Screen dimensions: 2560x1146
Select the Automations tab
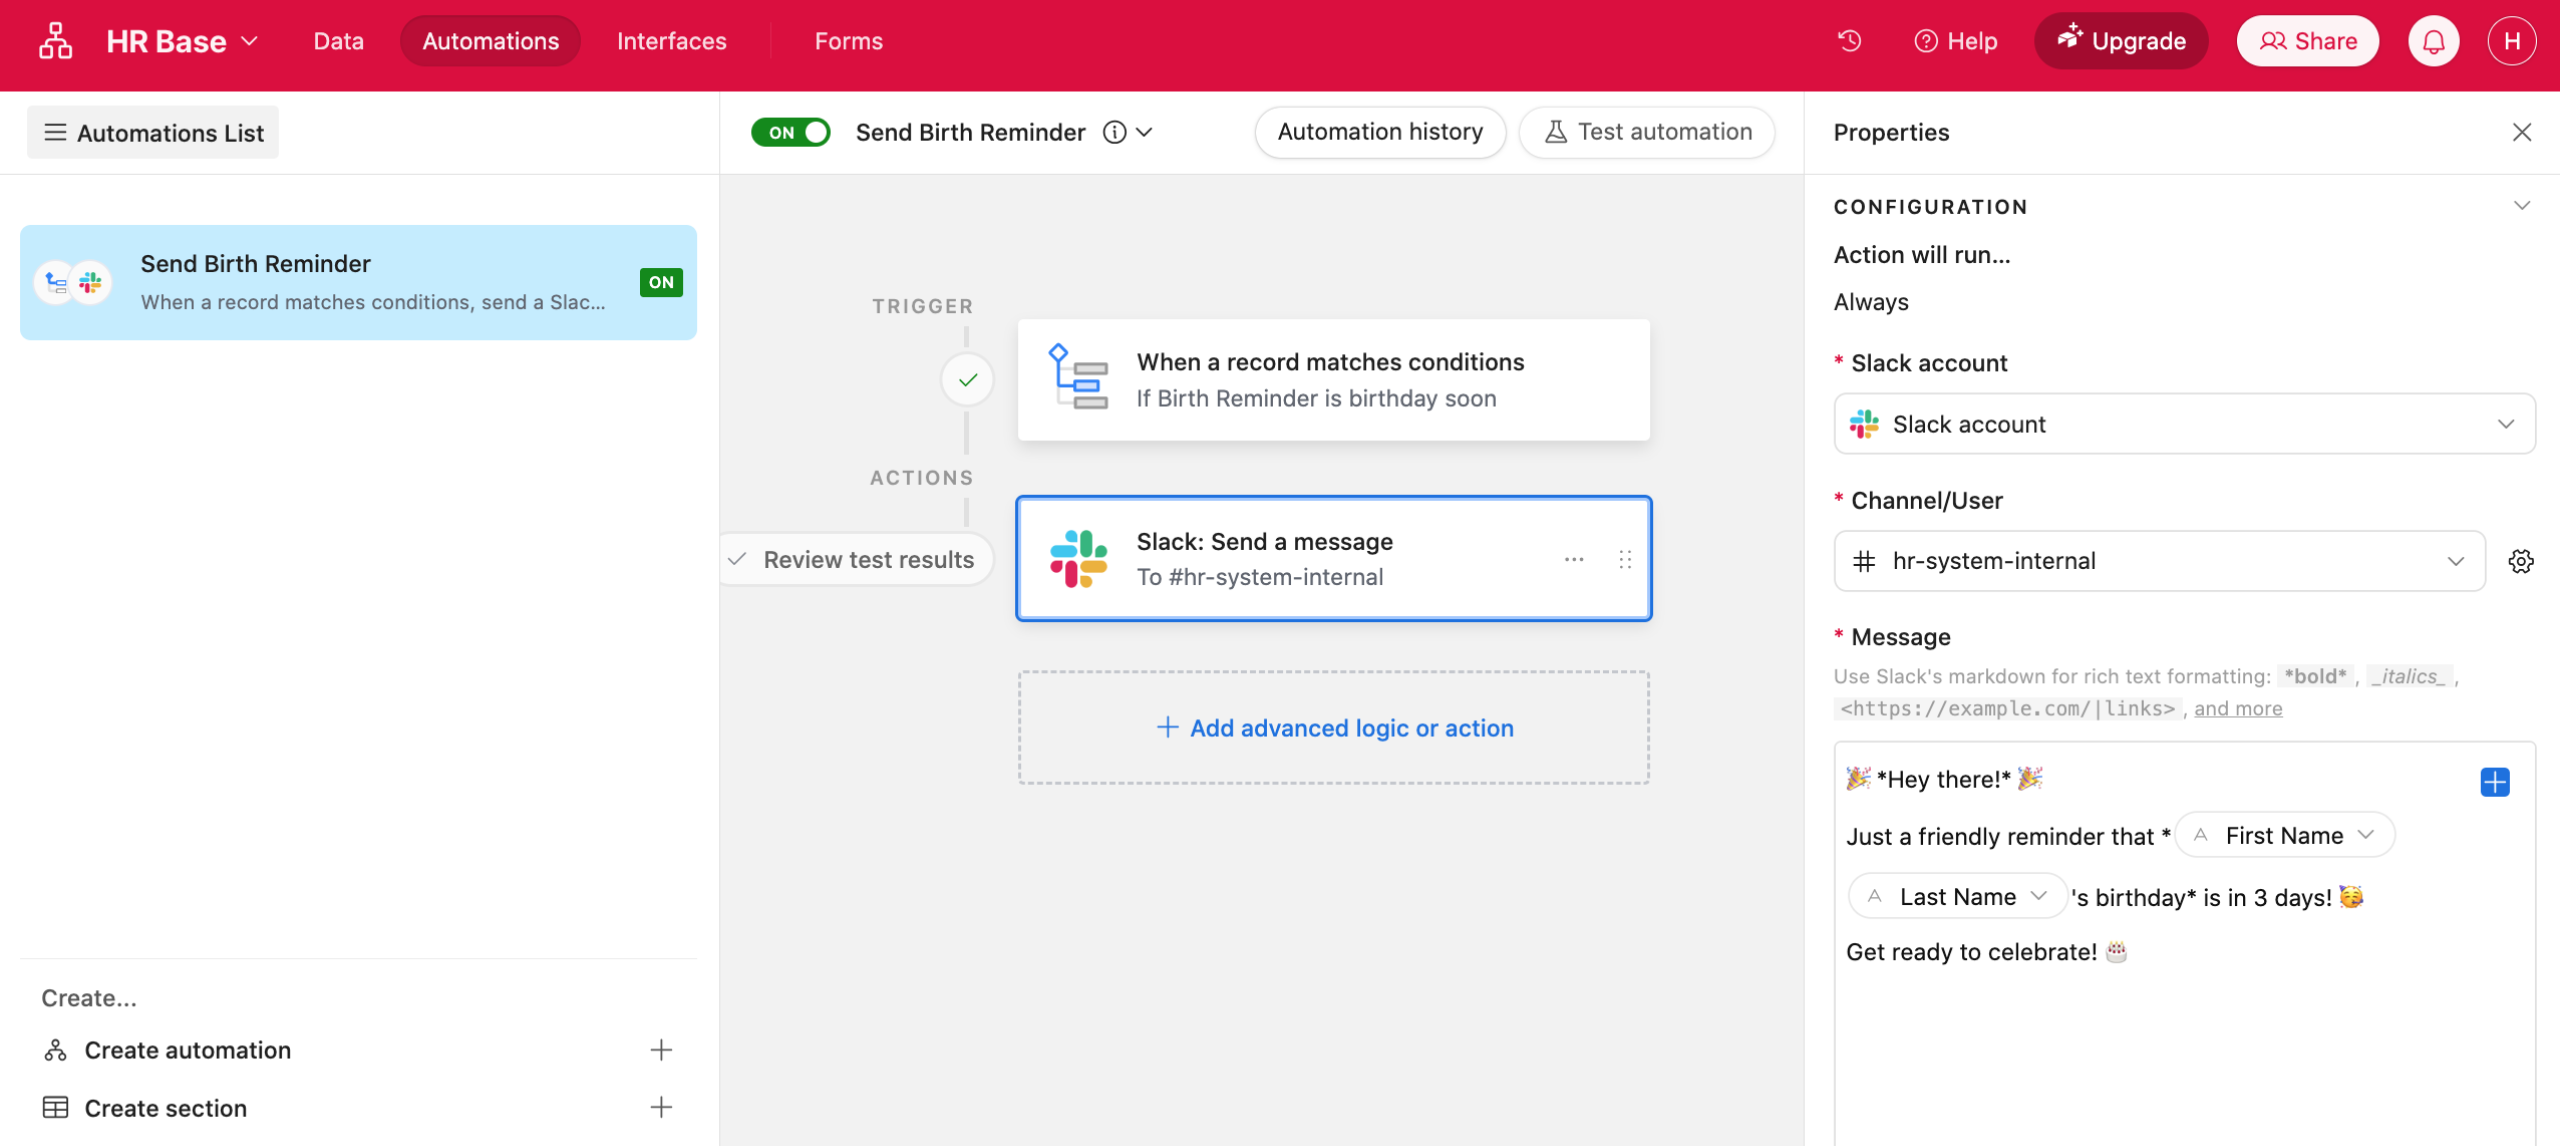pos(490,41)
